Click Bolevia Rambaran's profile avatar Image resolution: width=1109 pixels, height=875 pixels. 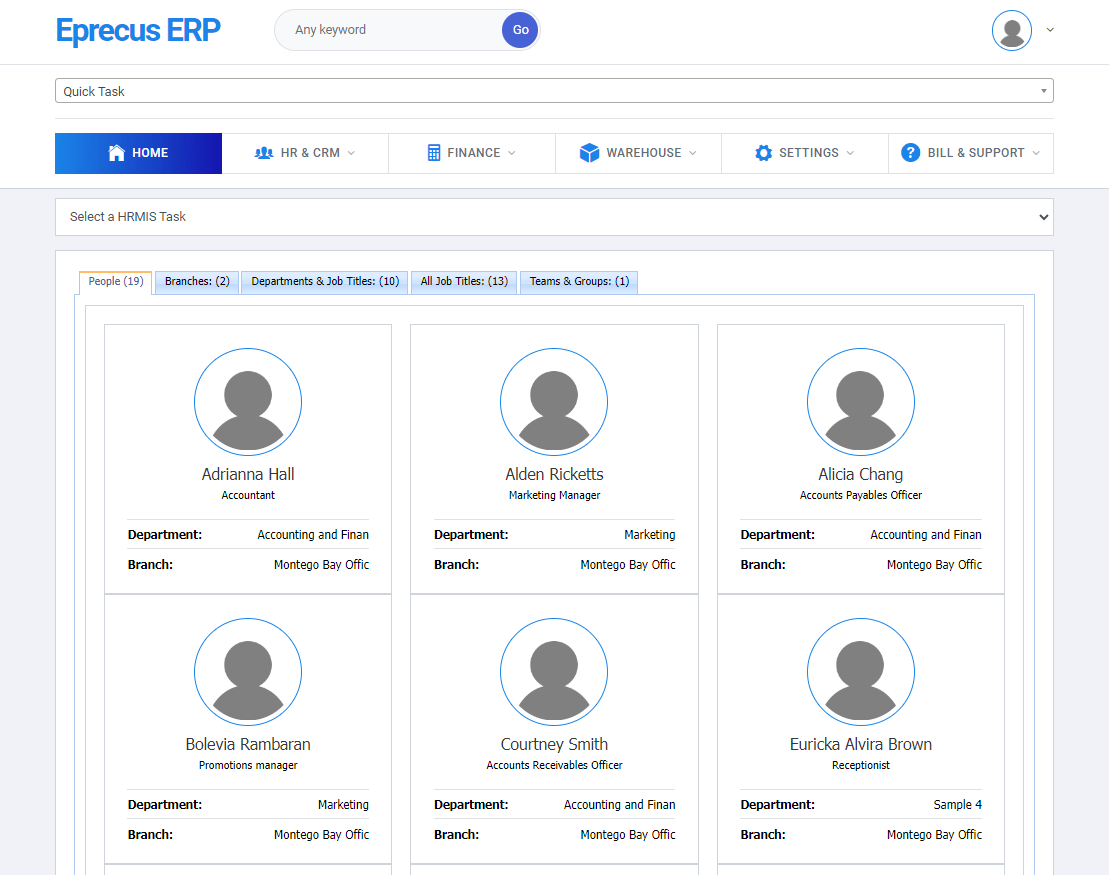click(248, 672)
